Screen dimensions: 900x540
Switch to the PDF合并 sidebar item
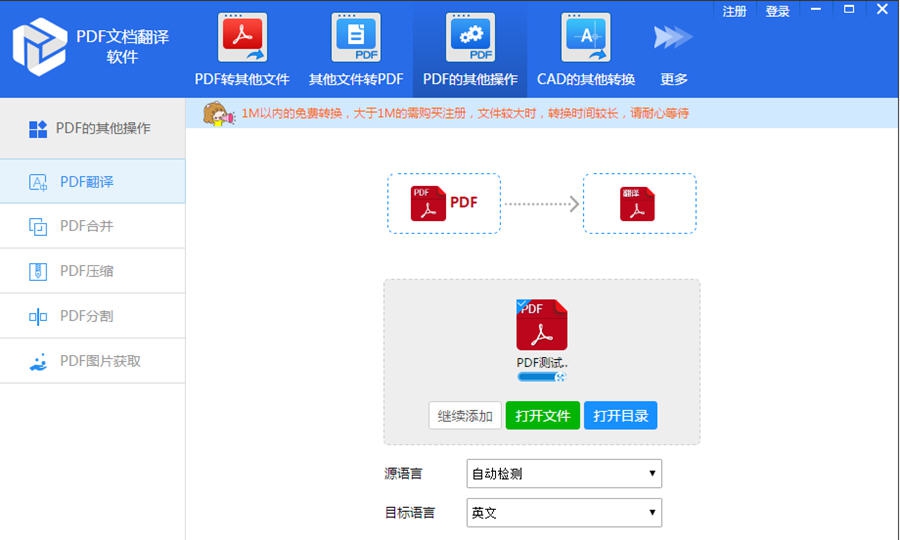pos(92,226)
